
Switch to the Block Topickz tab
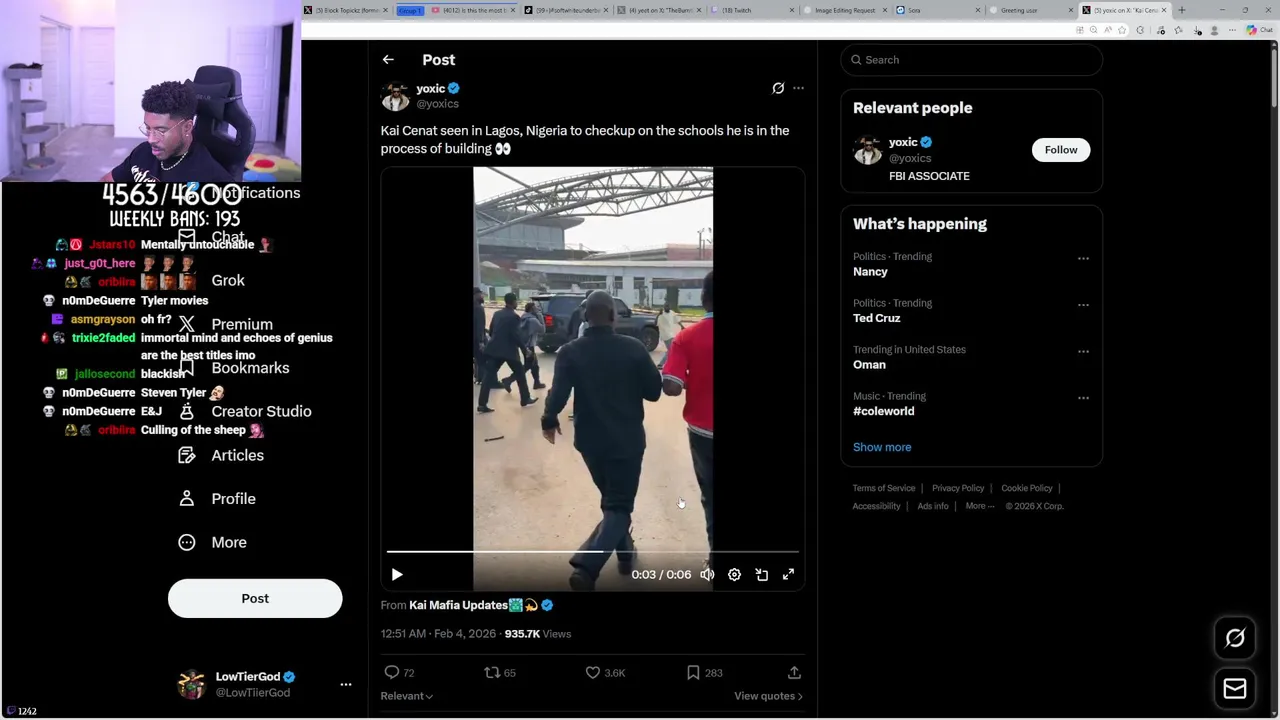[347, 10]
